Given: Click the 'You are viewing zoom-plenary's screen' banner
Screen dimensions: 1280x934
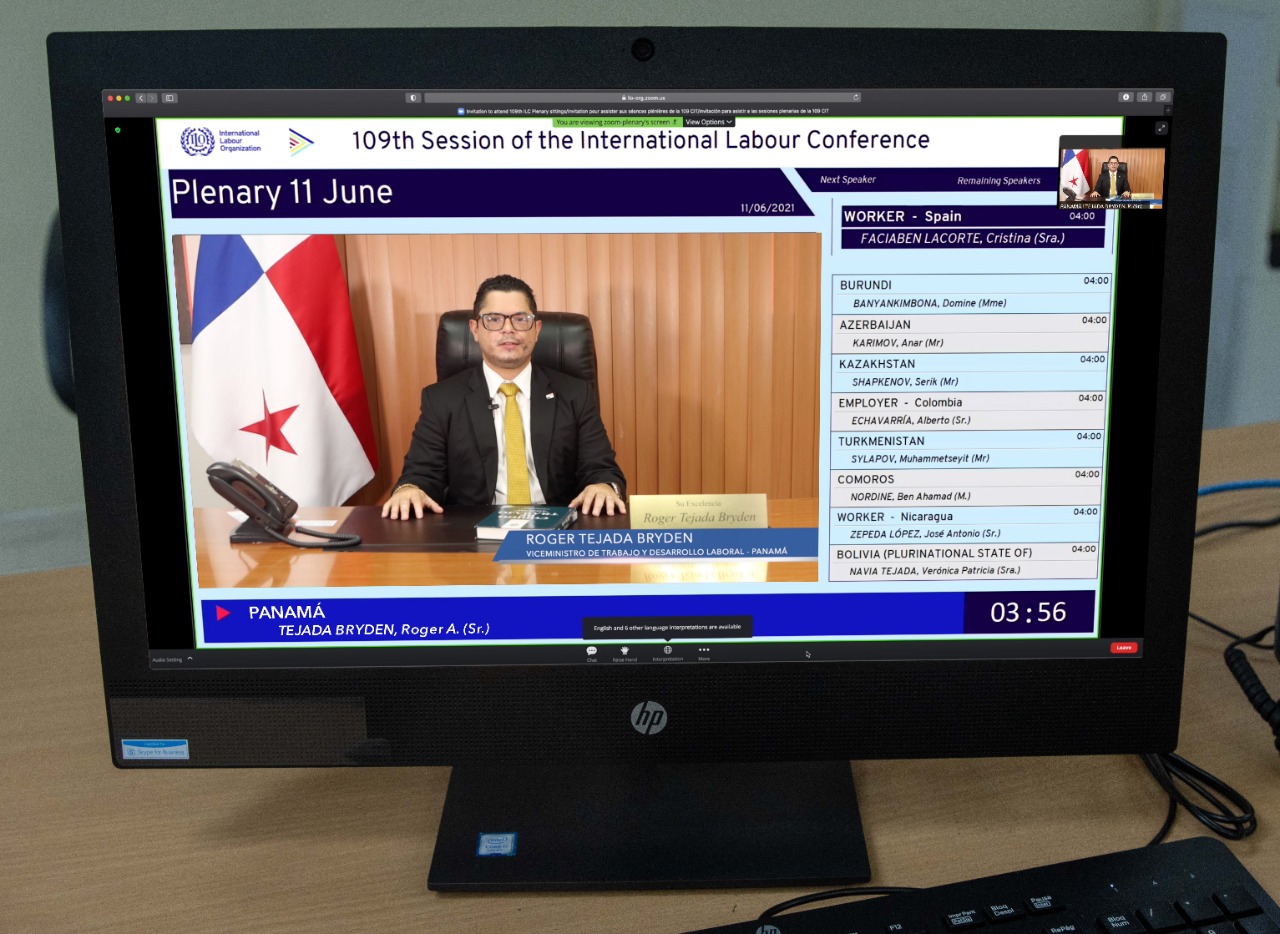Looking at the screenshot, I should coord(616,122).
